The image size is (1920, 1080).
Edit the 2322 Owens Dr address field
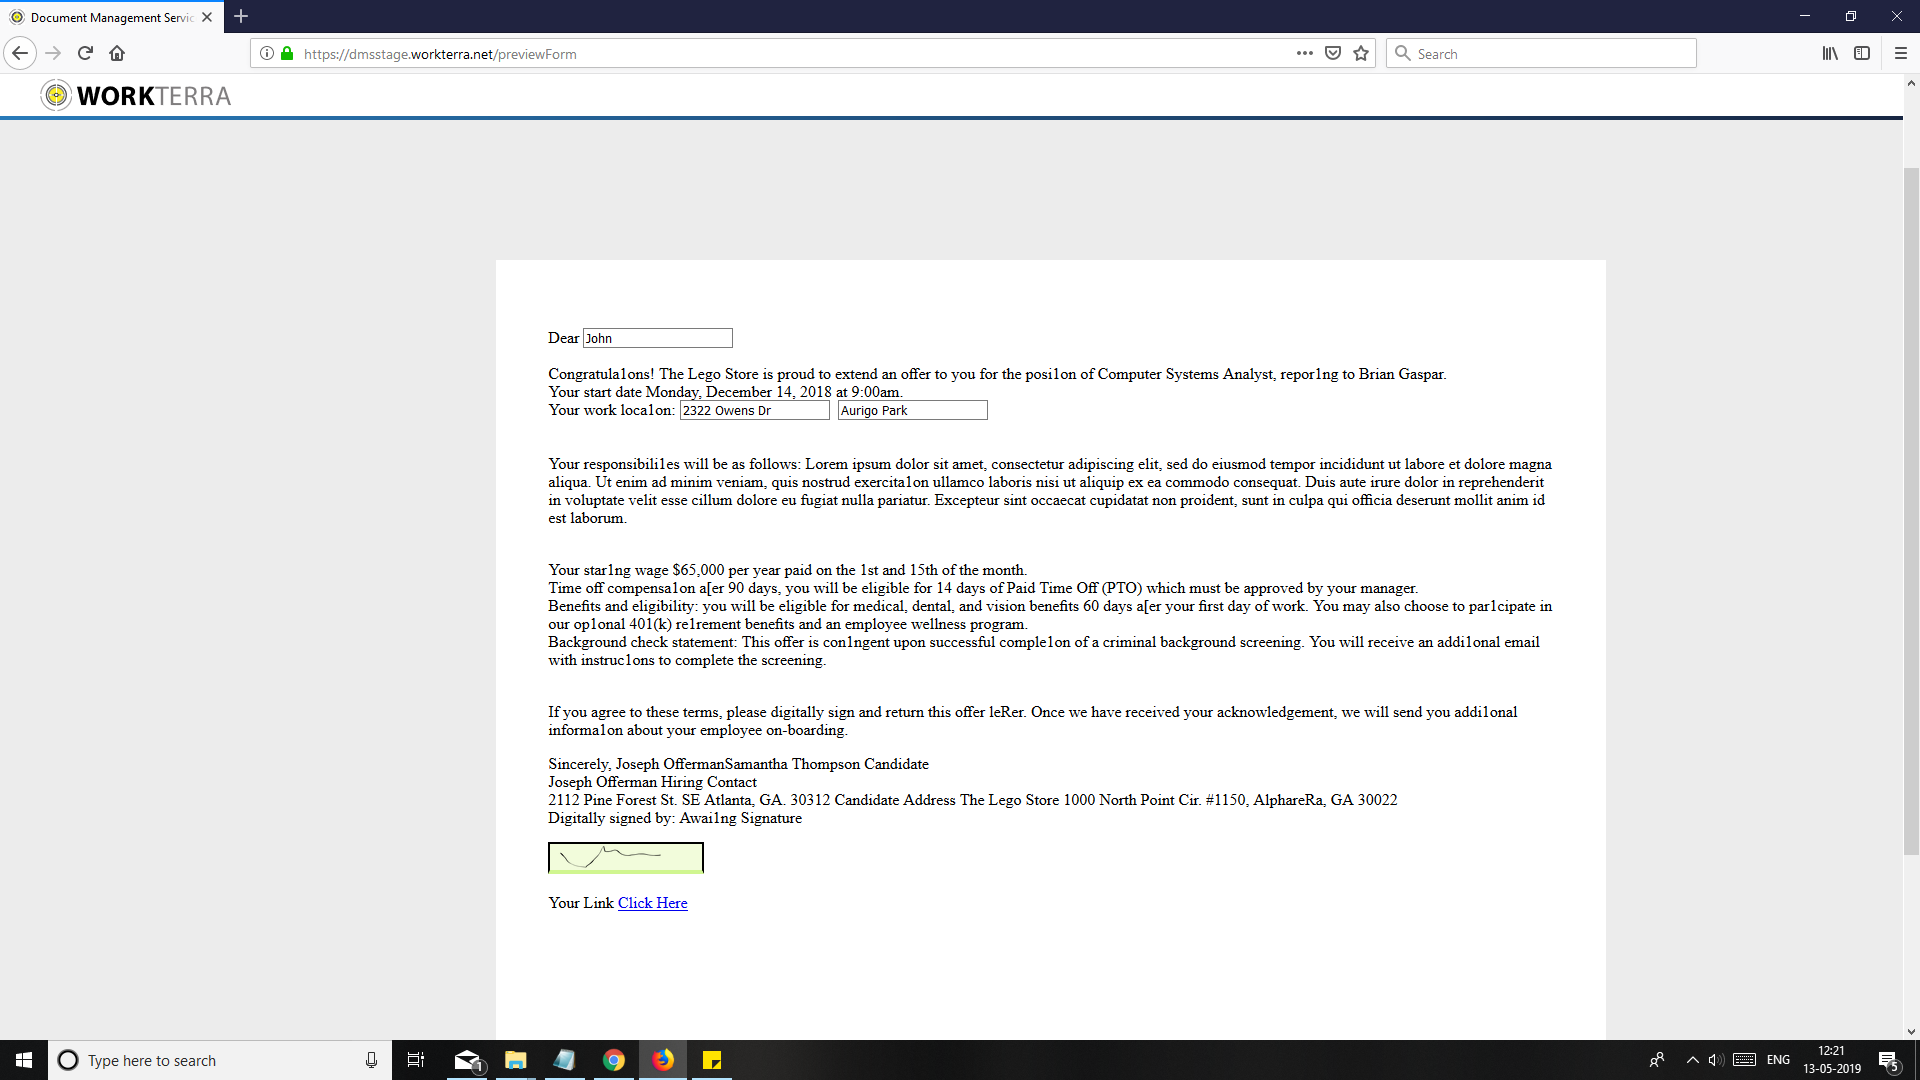click(755, 410)
